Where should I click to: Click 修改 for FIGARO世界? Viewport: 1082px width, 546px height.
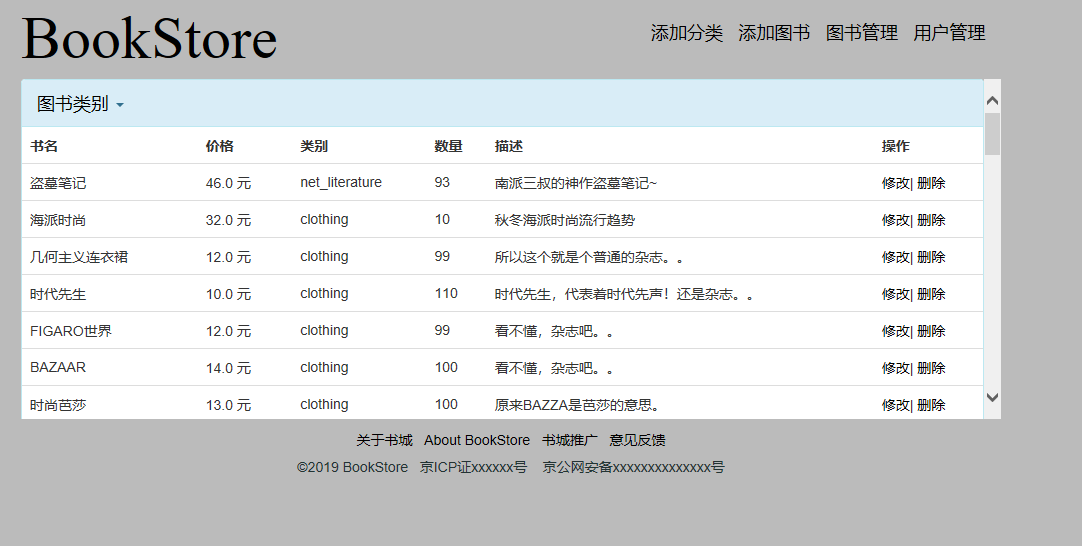896,331
